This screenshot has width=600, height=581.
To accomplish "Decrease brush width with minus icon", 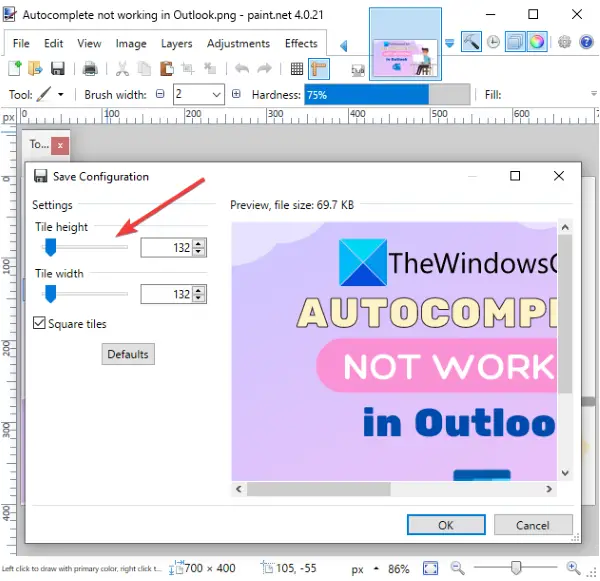I will 160,94.
